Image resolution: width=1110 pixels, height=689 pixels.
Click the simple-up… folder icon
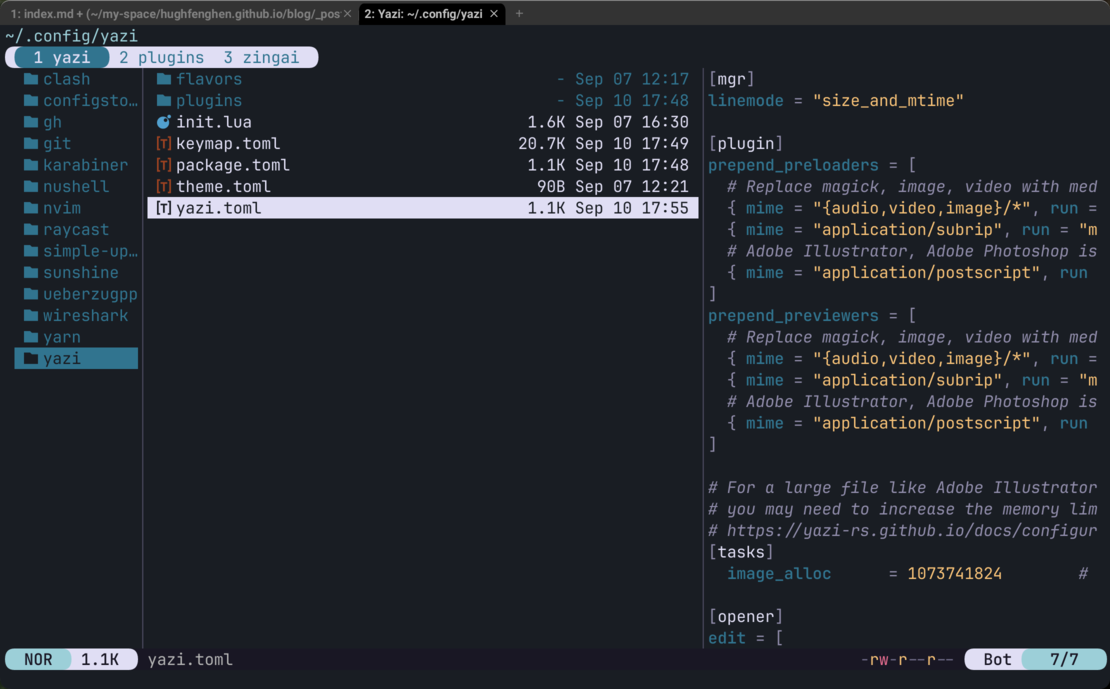[30, 251]
